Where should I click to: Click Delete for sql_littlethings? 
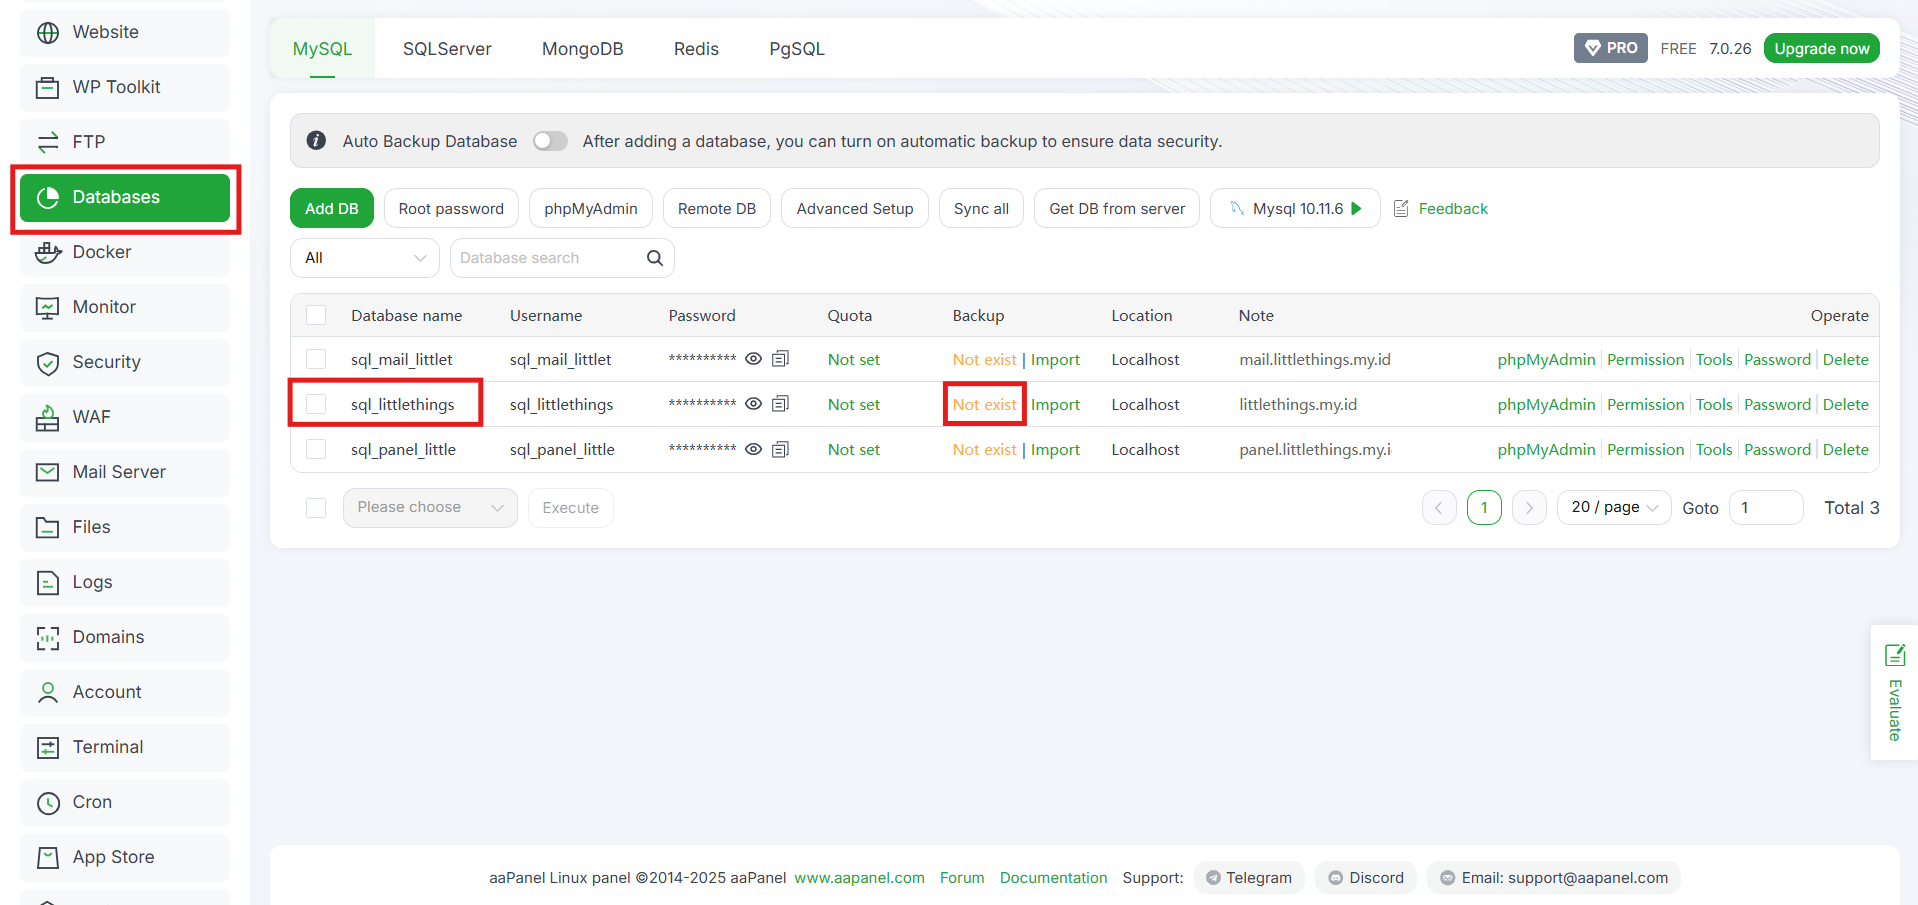pyautogui.click(x=1846, y=404)
